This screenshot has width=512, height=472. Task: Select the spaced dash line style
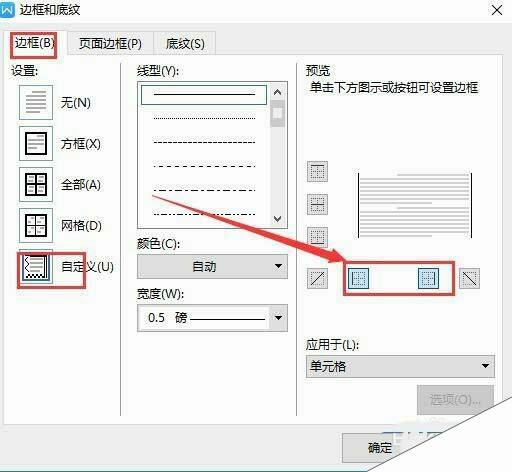[x=204, y=166]
